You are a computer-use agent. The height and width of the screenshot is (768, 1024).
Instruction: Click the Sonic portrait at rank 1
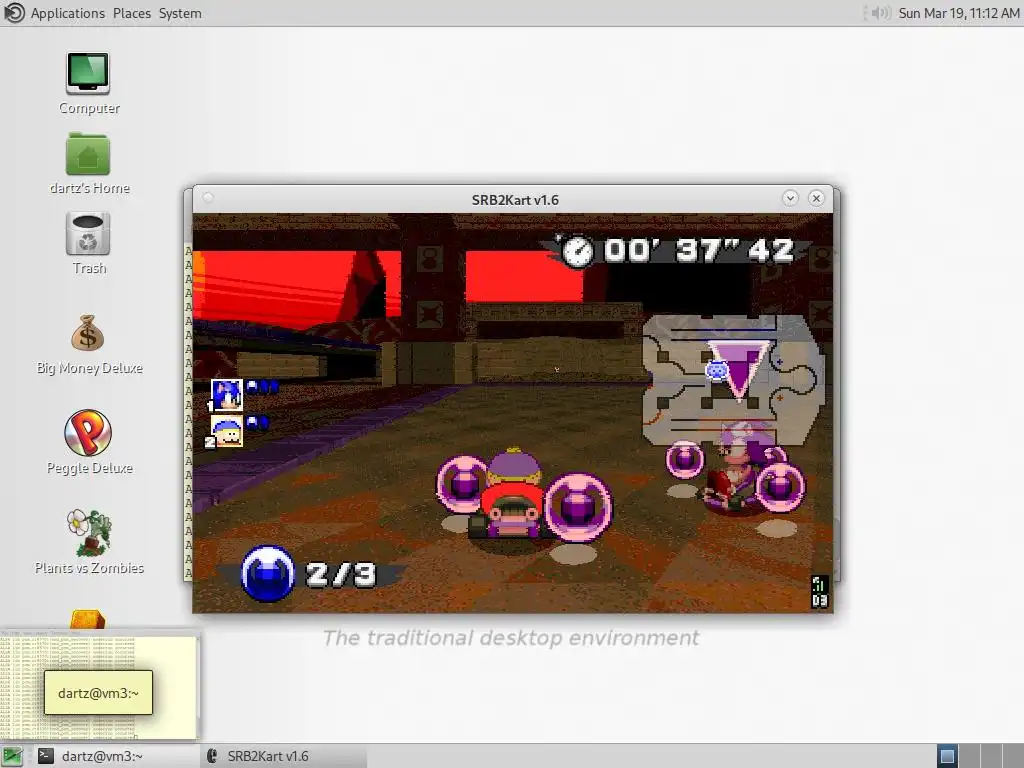(227, 395)
